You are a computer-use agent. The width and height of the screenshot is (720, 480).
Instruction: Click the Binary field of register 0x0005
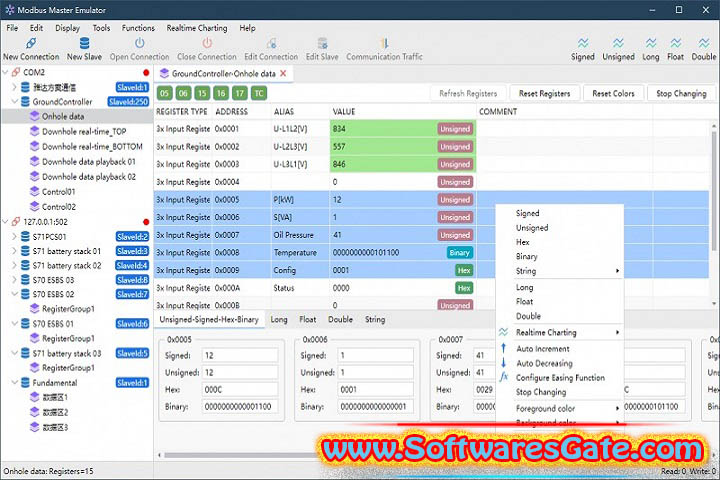click(x=240, y=407)
